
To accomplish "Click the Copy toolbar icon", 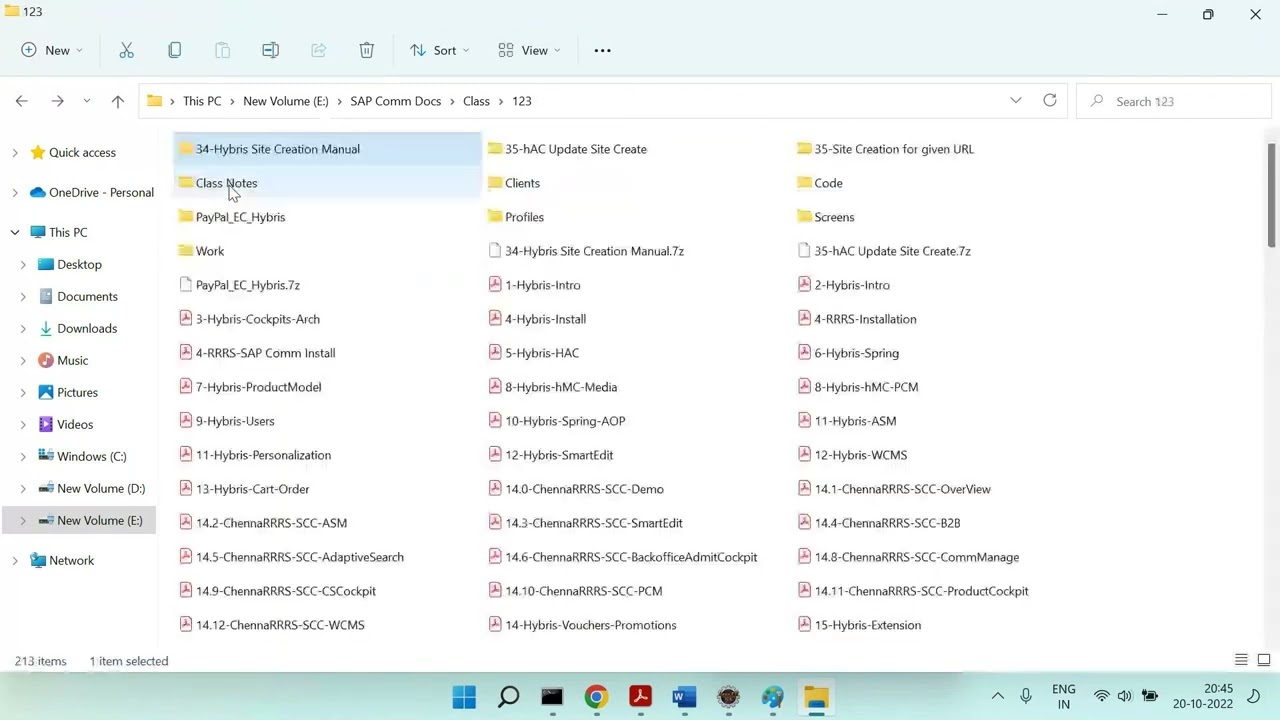I will pyautogui.click(x=174, y=50).
